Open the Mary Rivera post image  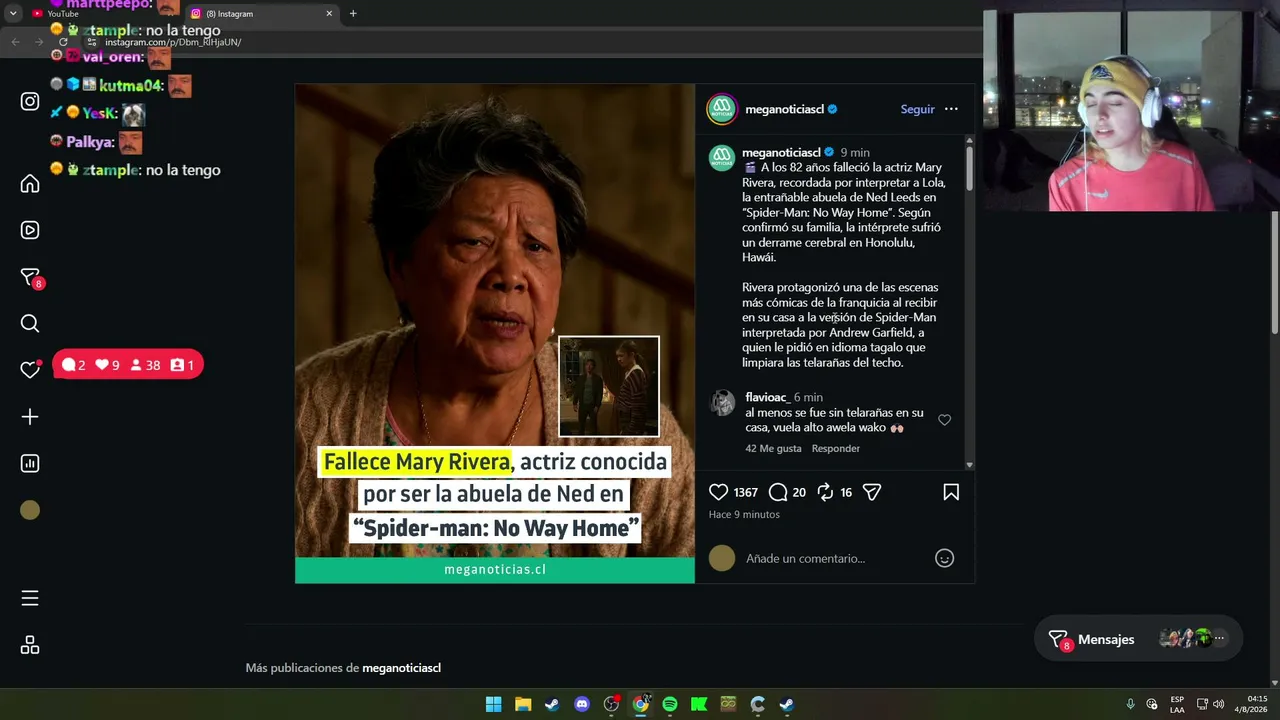[495, 333]
